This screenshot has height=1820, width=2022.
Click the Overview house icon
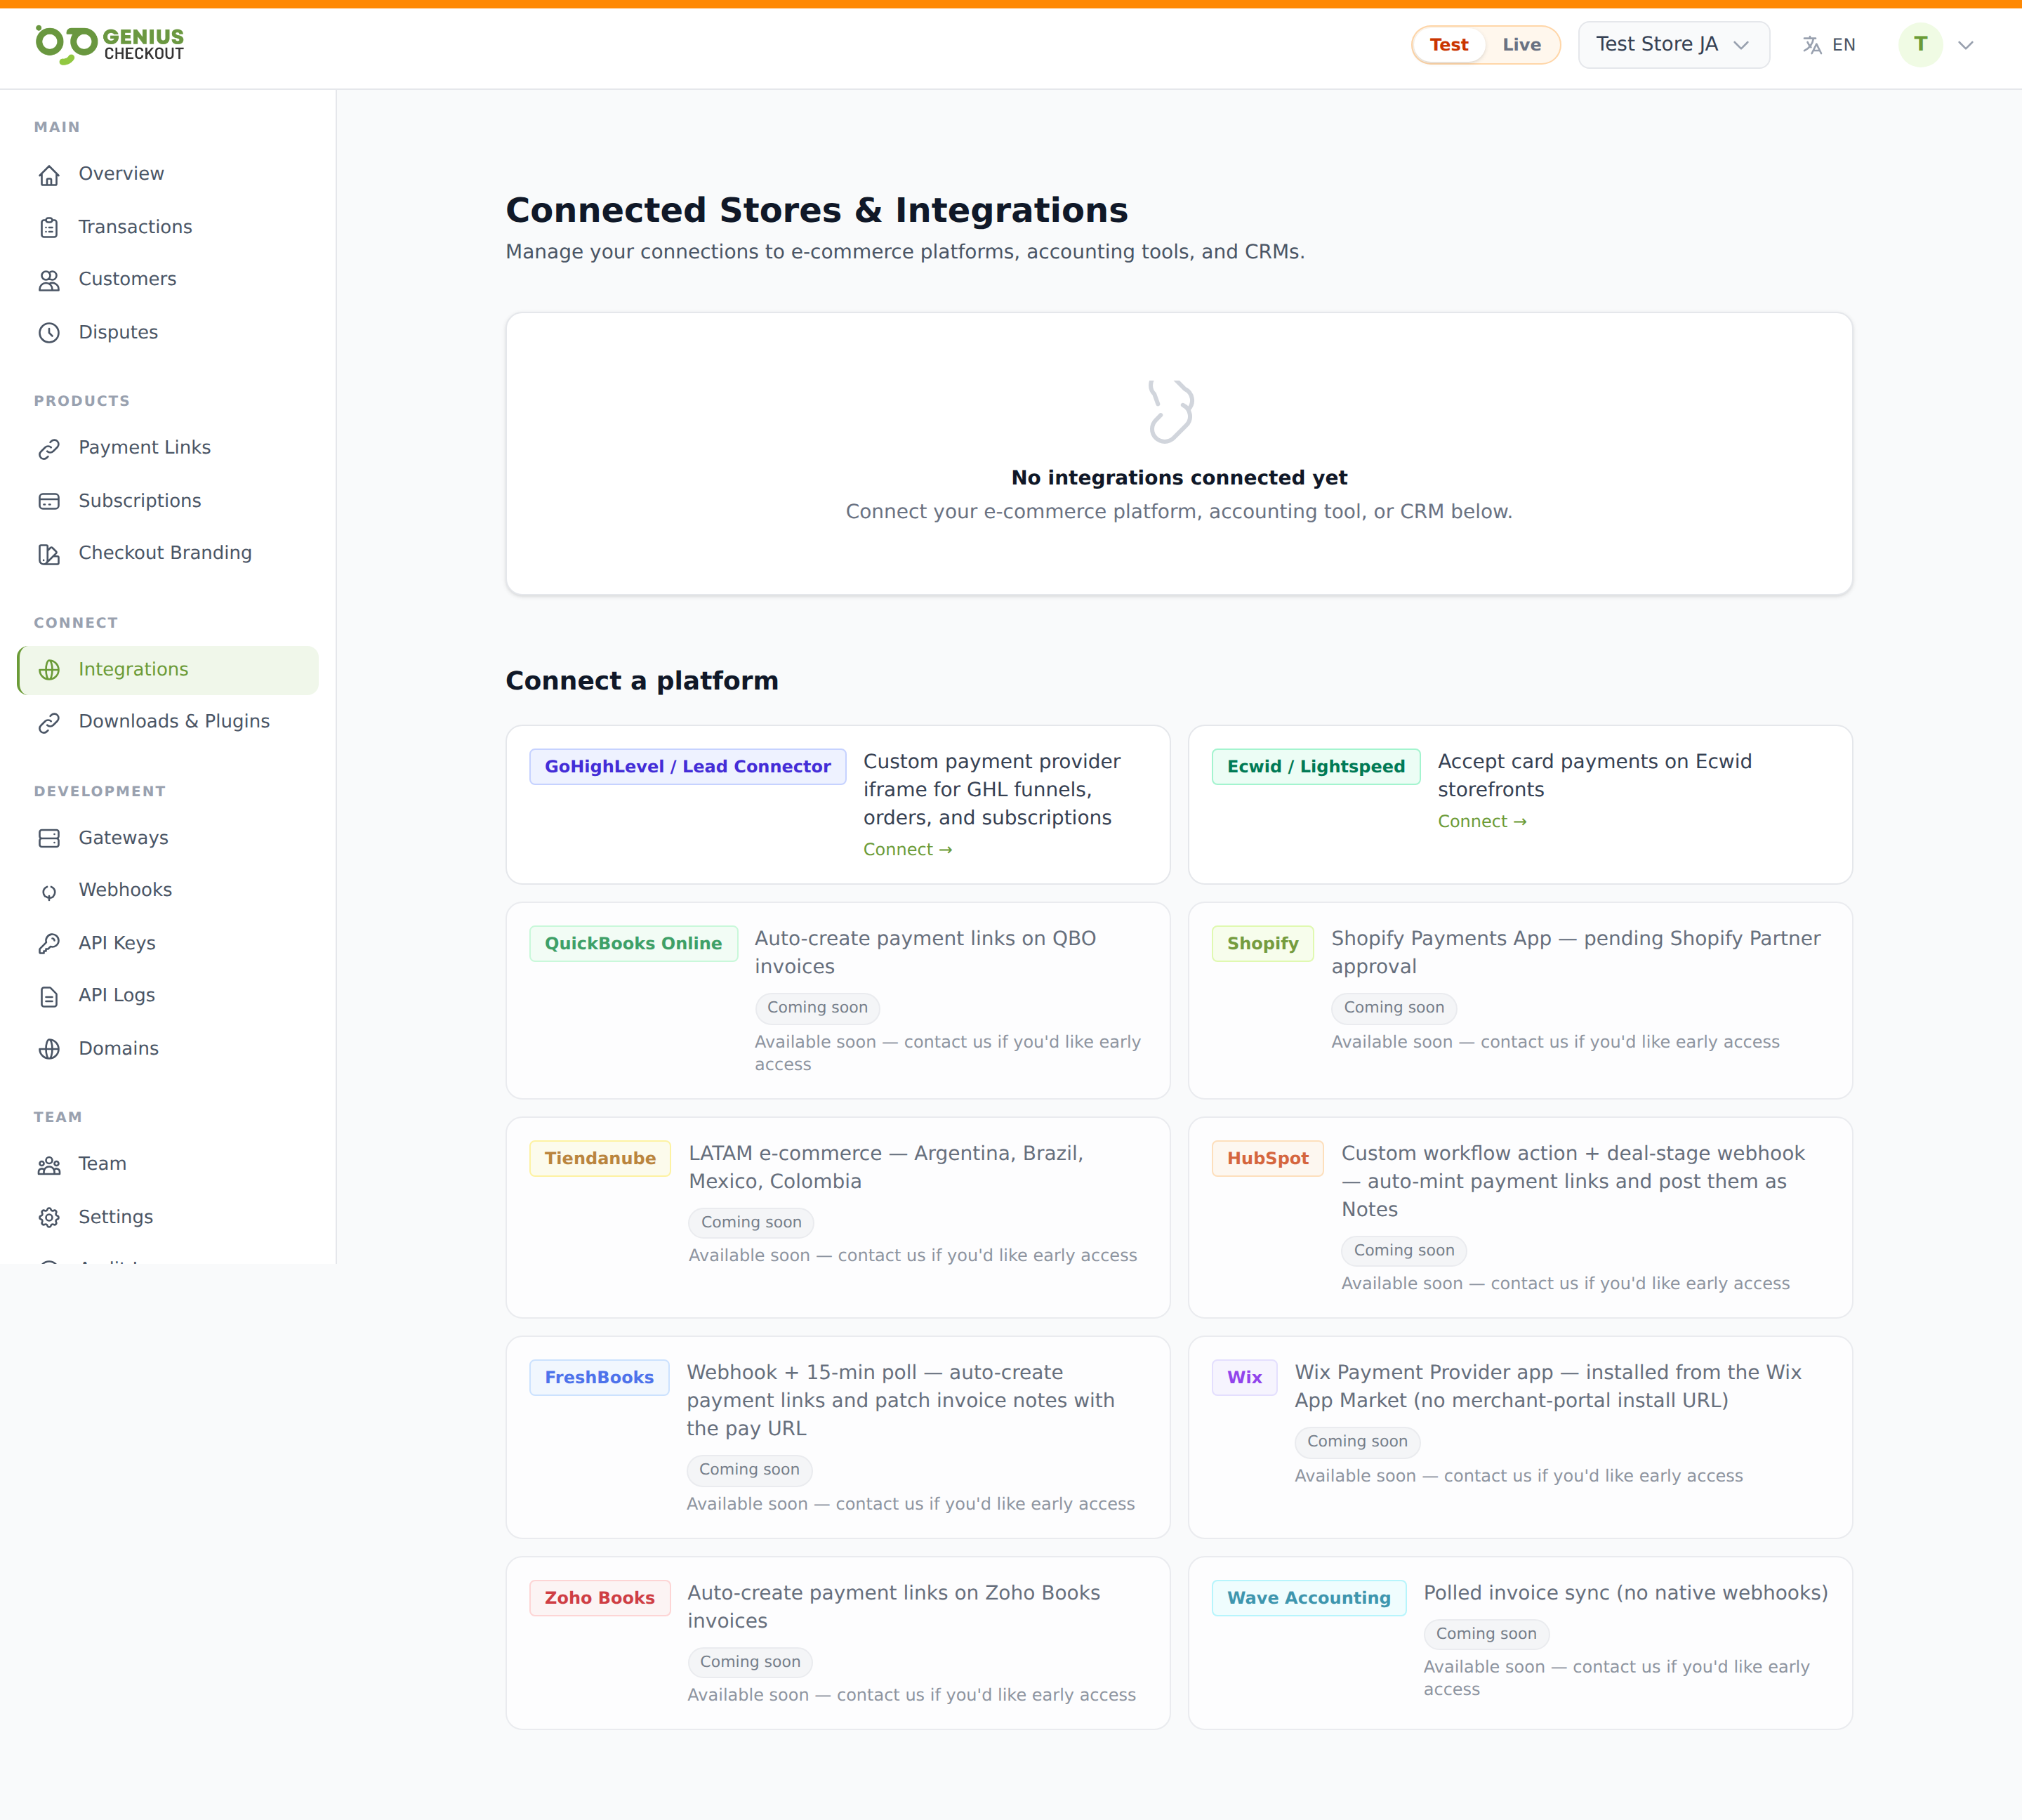tap(49, 175)
